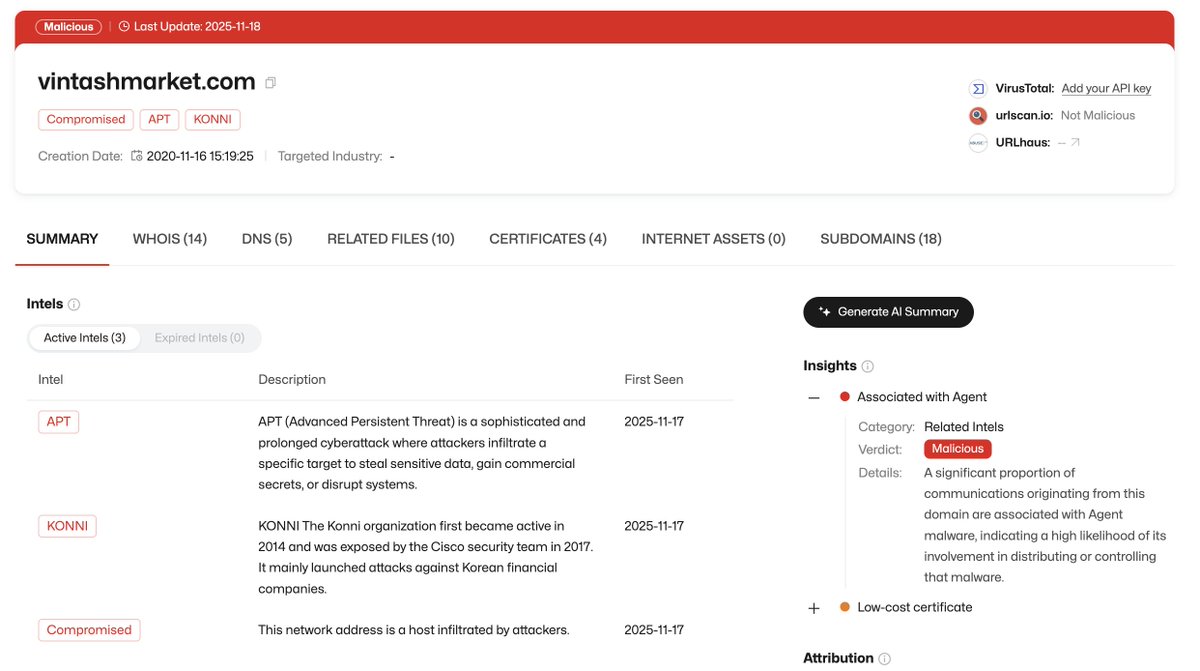Switch to Expired Intels (0)
Image resolution: width=1200 pixels, height=671 pixels.
coord(200,338)
